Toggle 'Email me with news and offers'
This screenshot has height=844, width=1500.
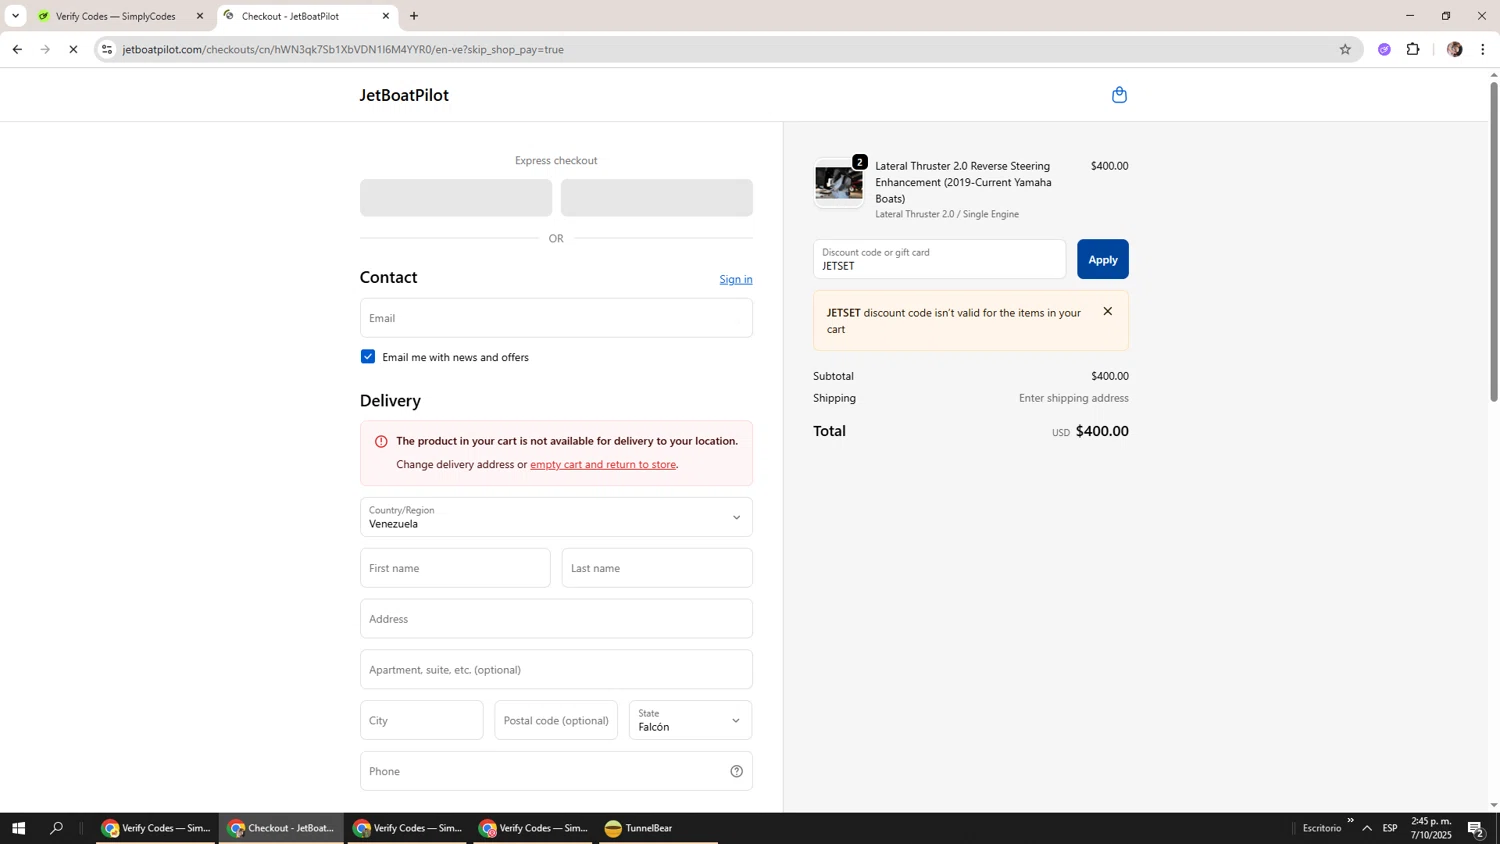click(x=368, y=357)
